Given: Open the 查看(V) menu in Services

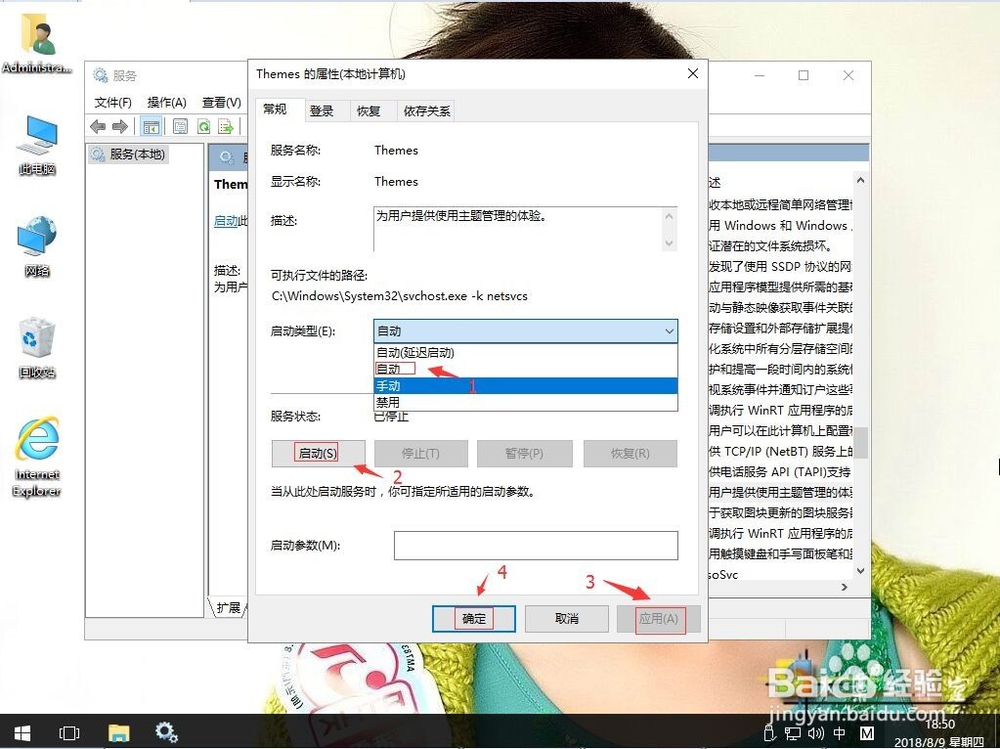Looking at the screenshot, I should point(221,103).
